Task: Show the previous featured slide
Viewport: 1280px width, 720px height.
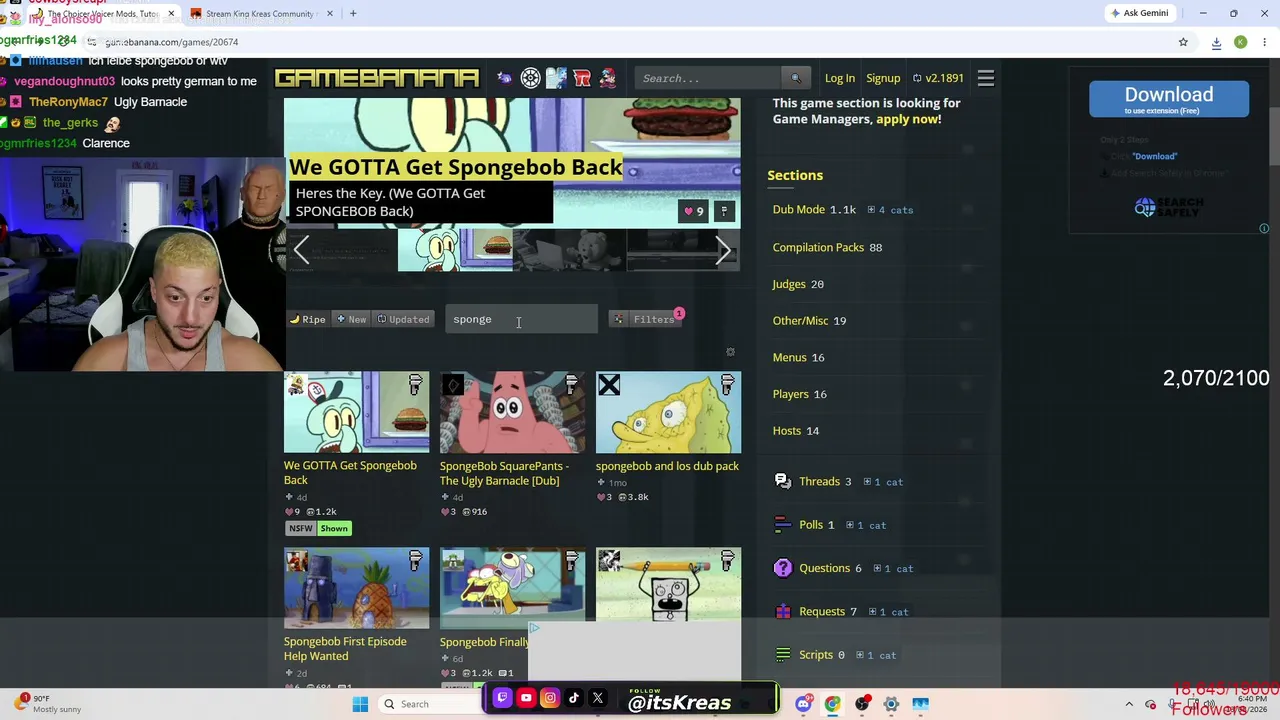Action: tap(302, 250)
